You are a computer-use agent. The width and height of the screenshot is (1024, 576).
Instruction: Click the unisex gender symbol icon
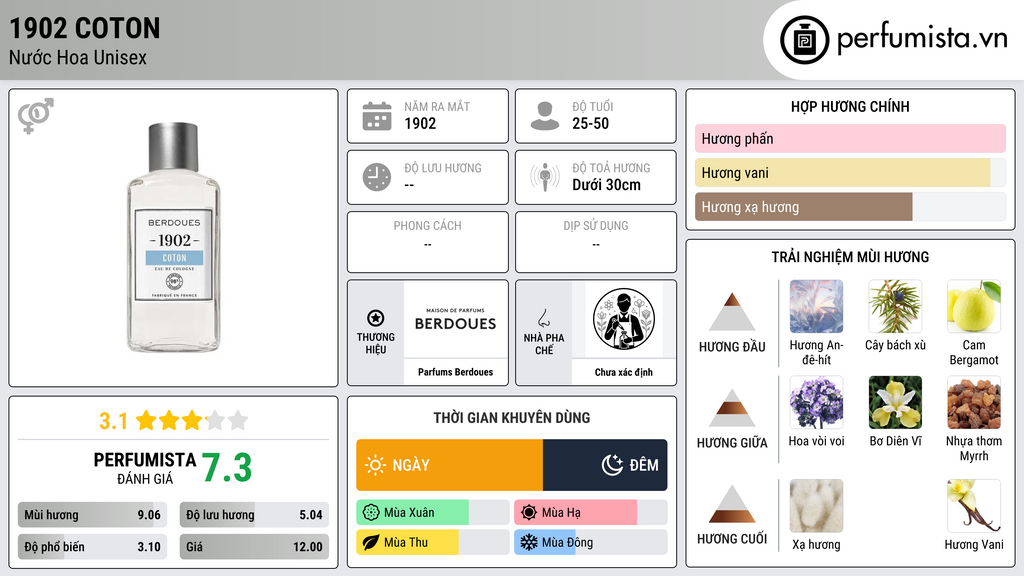click(x=36, y=116)
